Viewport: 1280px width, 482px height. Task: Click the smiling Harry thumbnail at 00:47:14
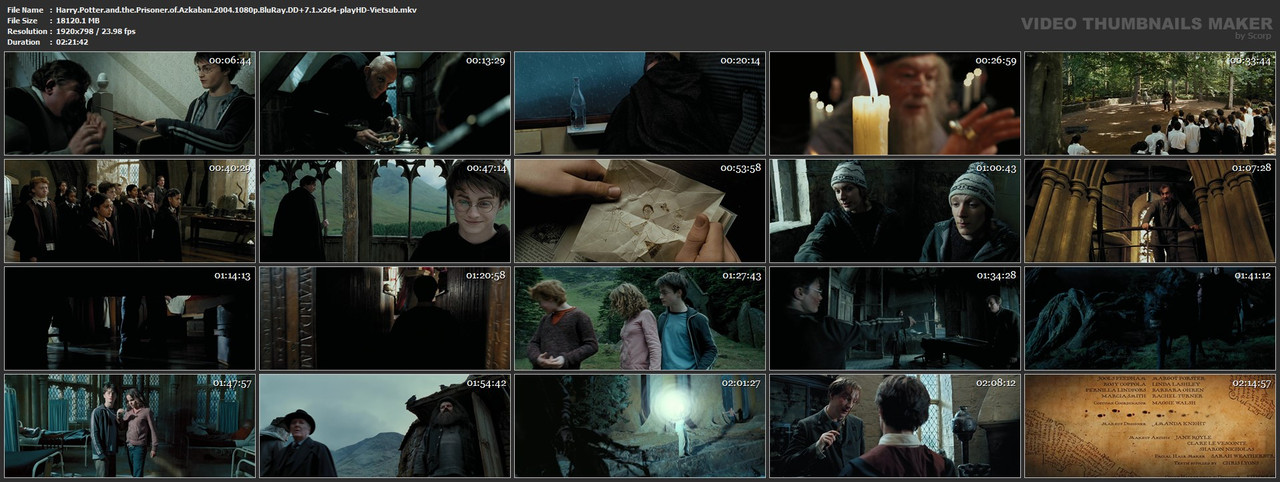[x=385, y=211]
